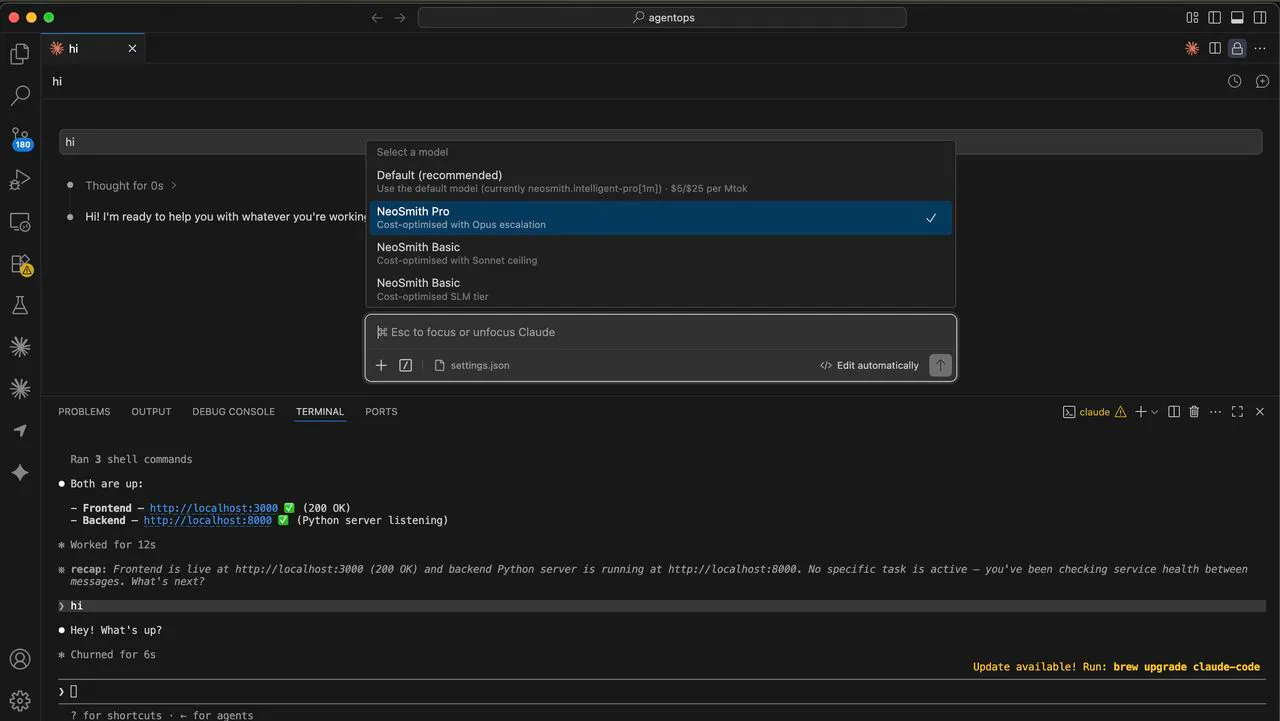Split the terminal pane
Image resolution: width=1280 pixels, height=721 pixels.
tap(1174, 412)
